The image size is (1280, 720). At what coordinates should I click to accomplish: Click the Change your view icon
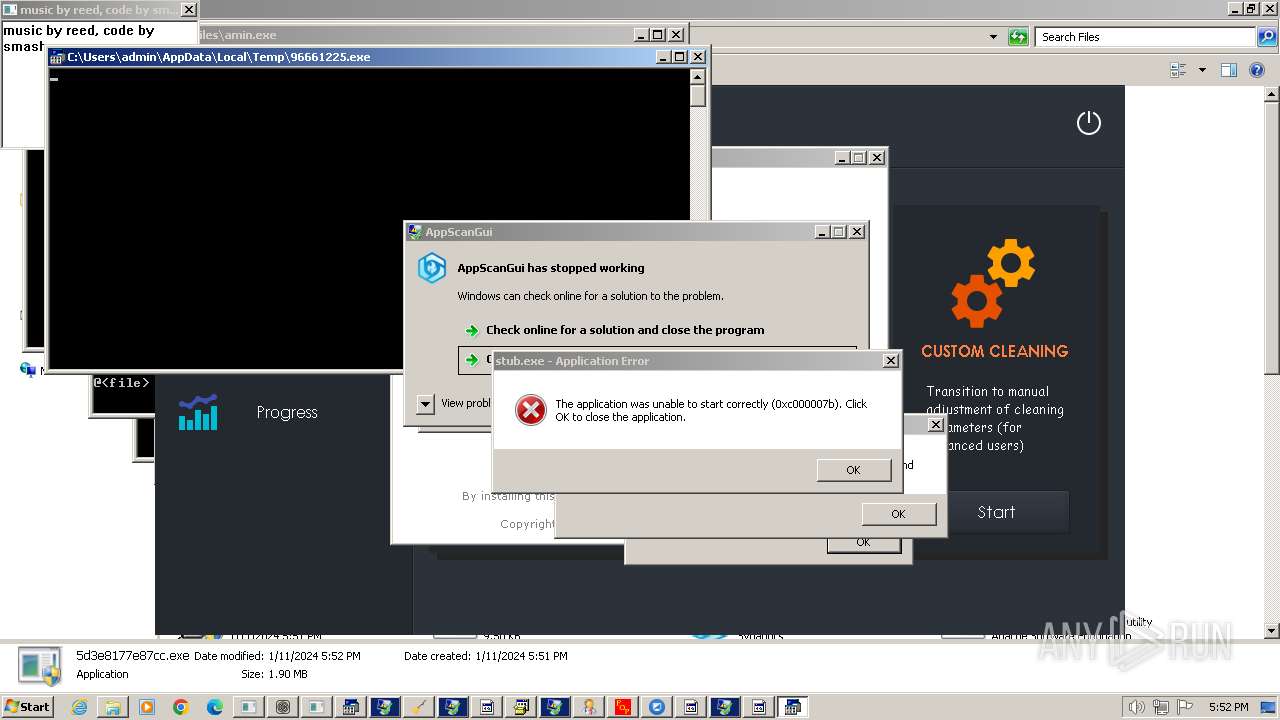click(x=1178, y=70)
